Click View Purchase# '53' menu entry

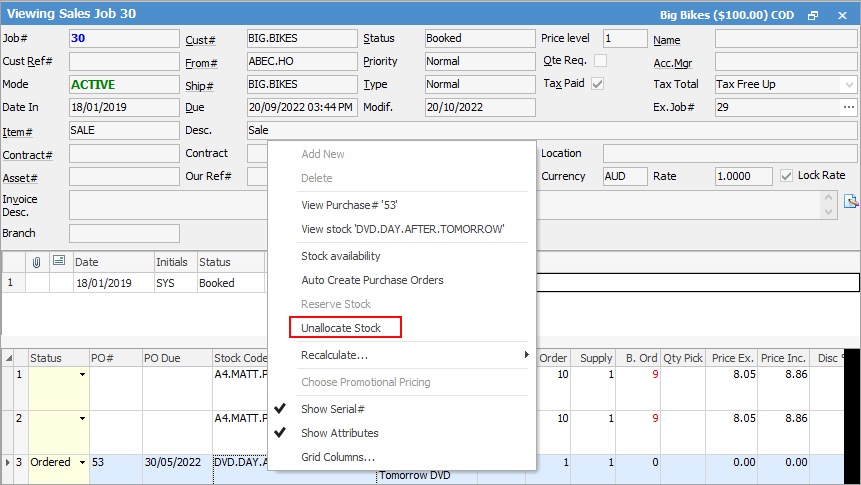coord(349,205)
